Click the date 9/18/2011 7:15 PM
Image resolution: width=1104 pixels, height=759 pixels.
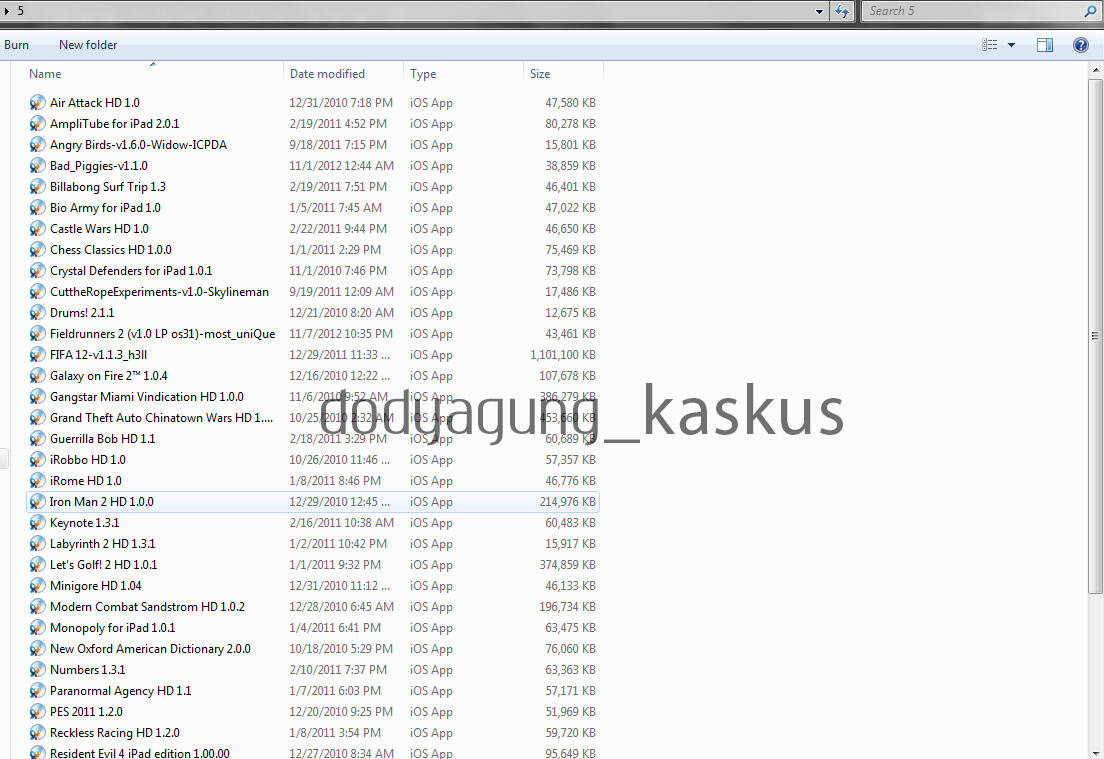(x=338, y=145)
